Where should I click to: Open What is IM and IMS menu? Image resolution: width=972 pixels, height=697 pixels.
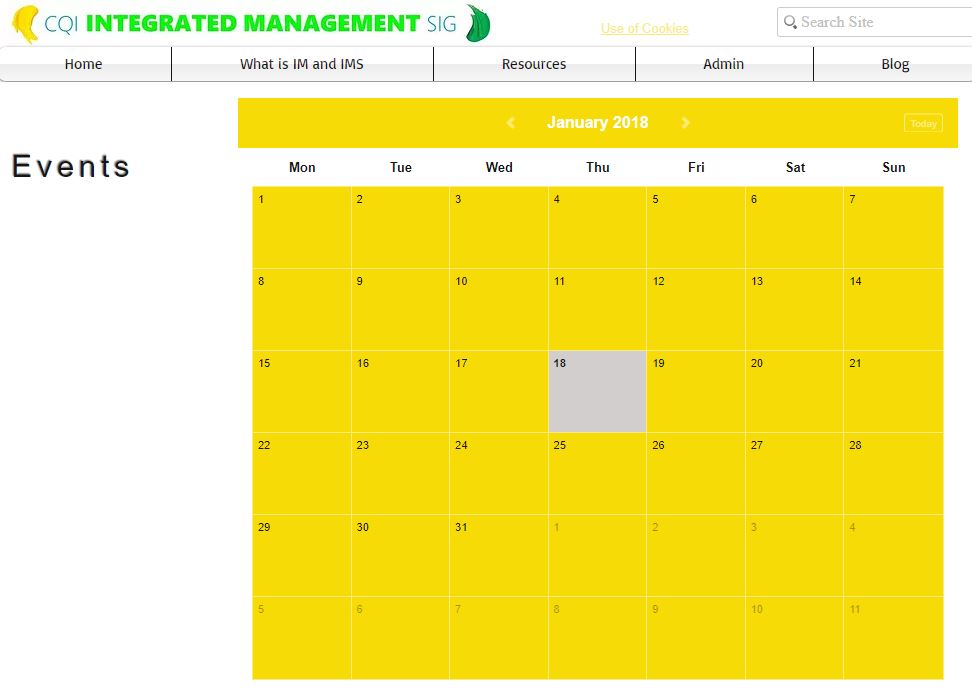302,64
